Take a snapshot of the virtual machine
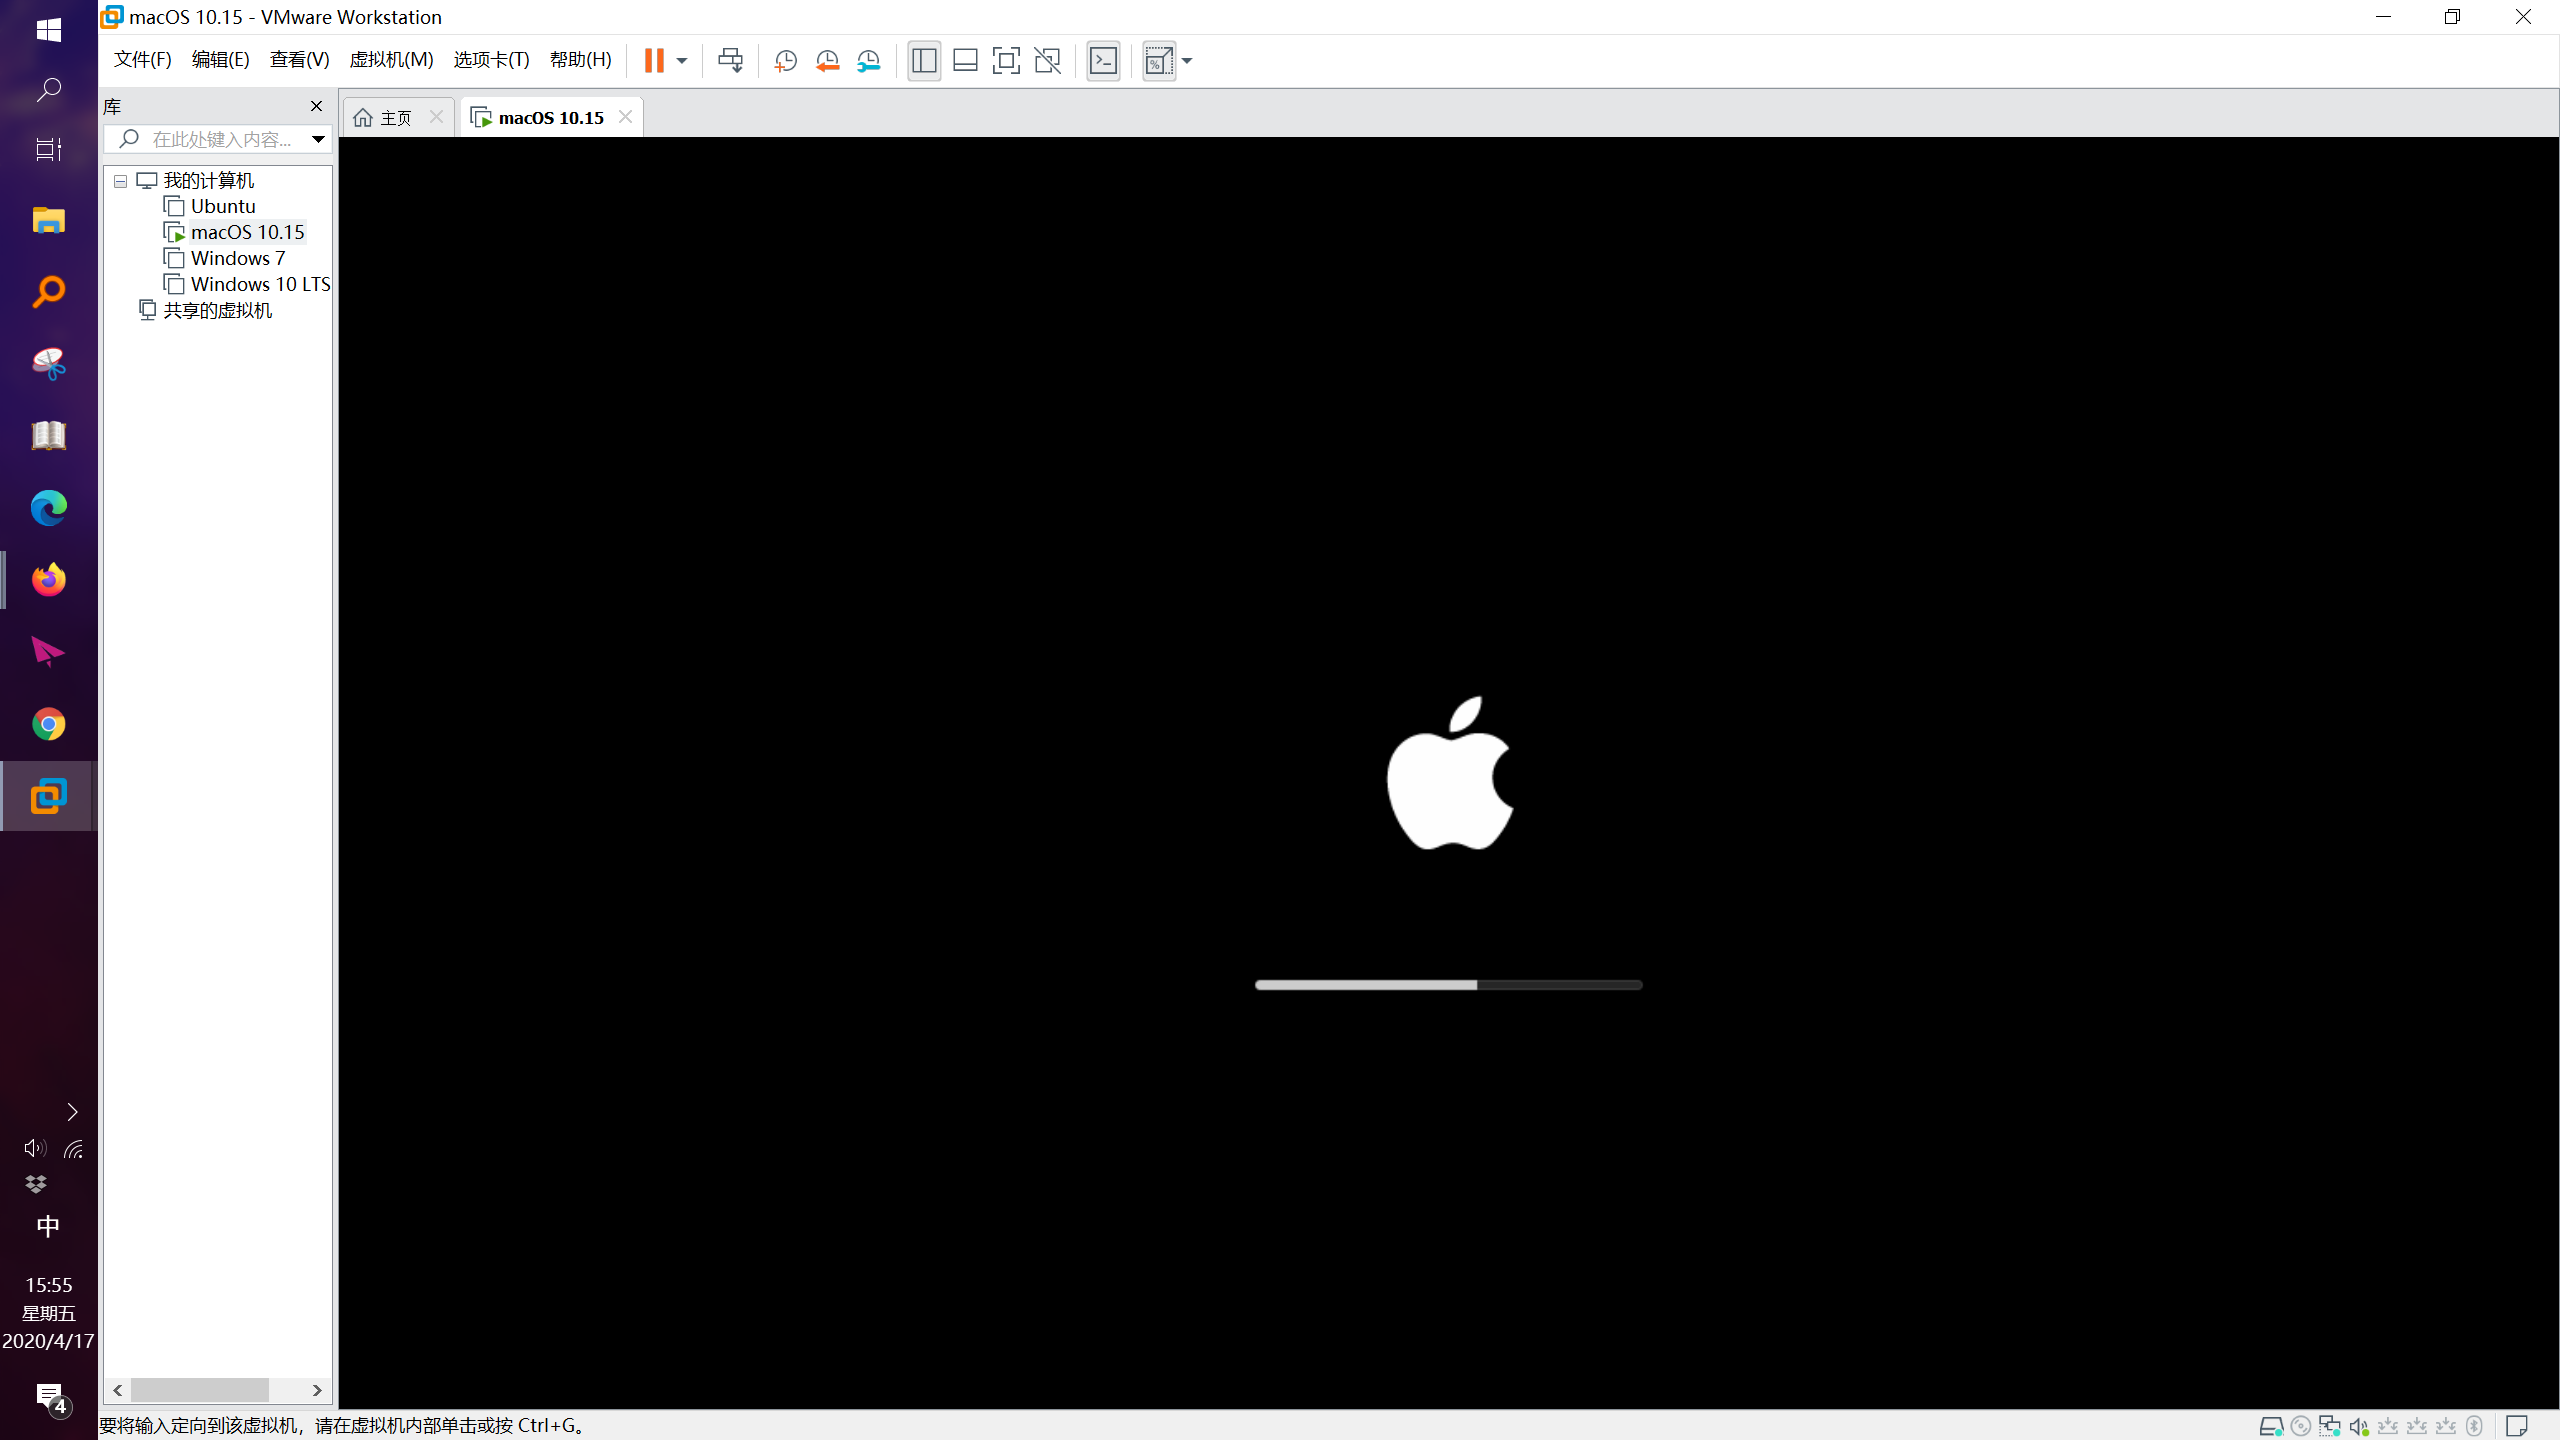2560x1440 pixels. (786, 61)
